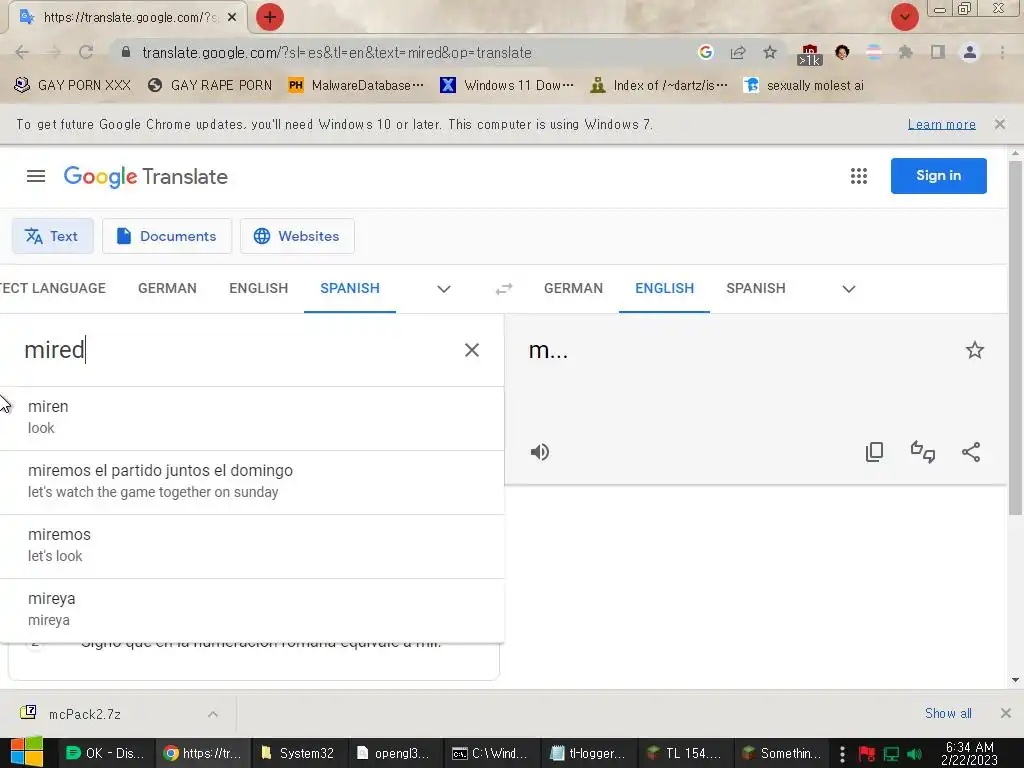Switch to the OK - Dis... taskbar window
Image resolution: width=1024 pixels, height=768 pixels.
coord(106,753)
